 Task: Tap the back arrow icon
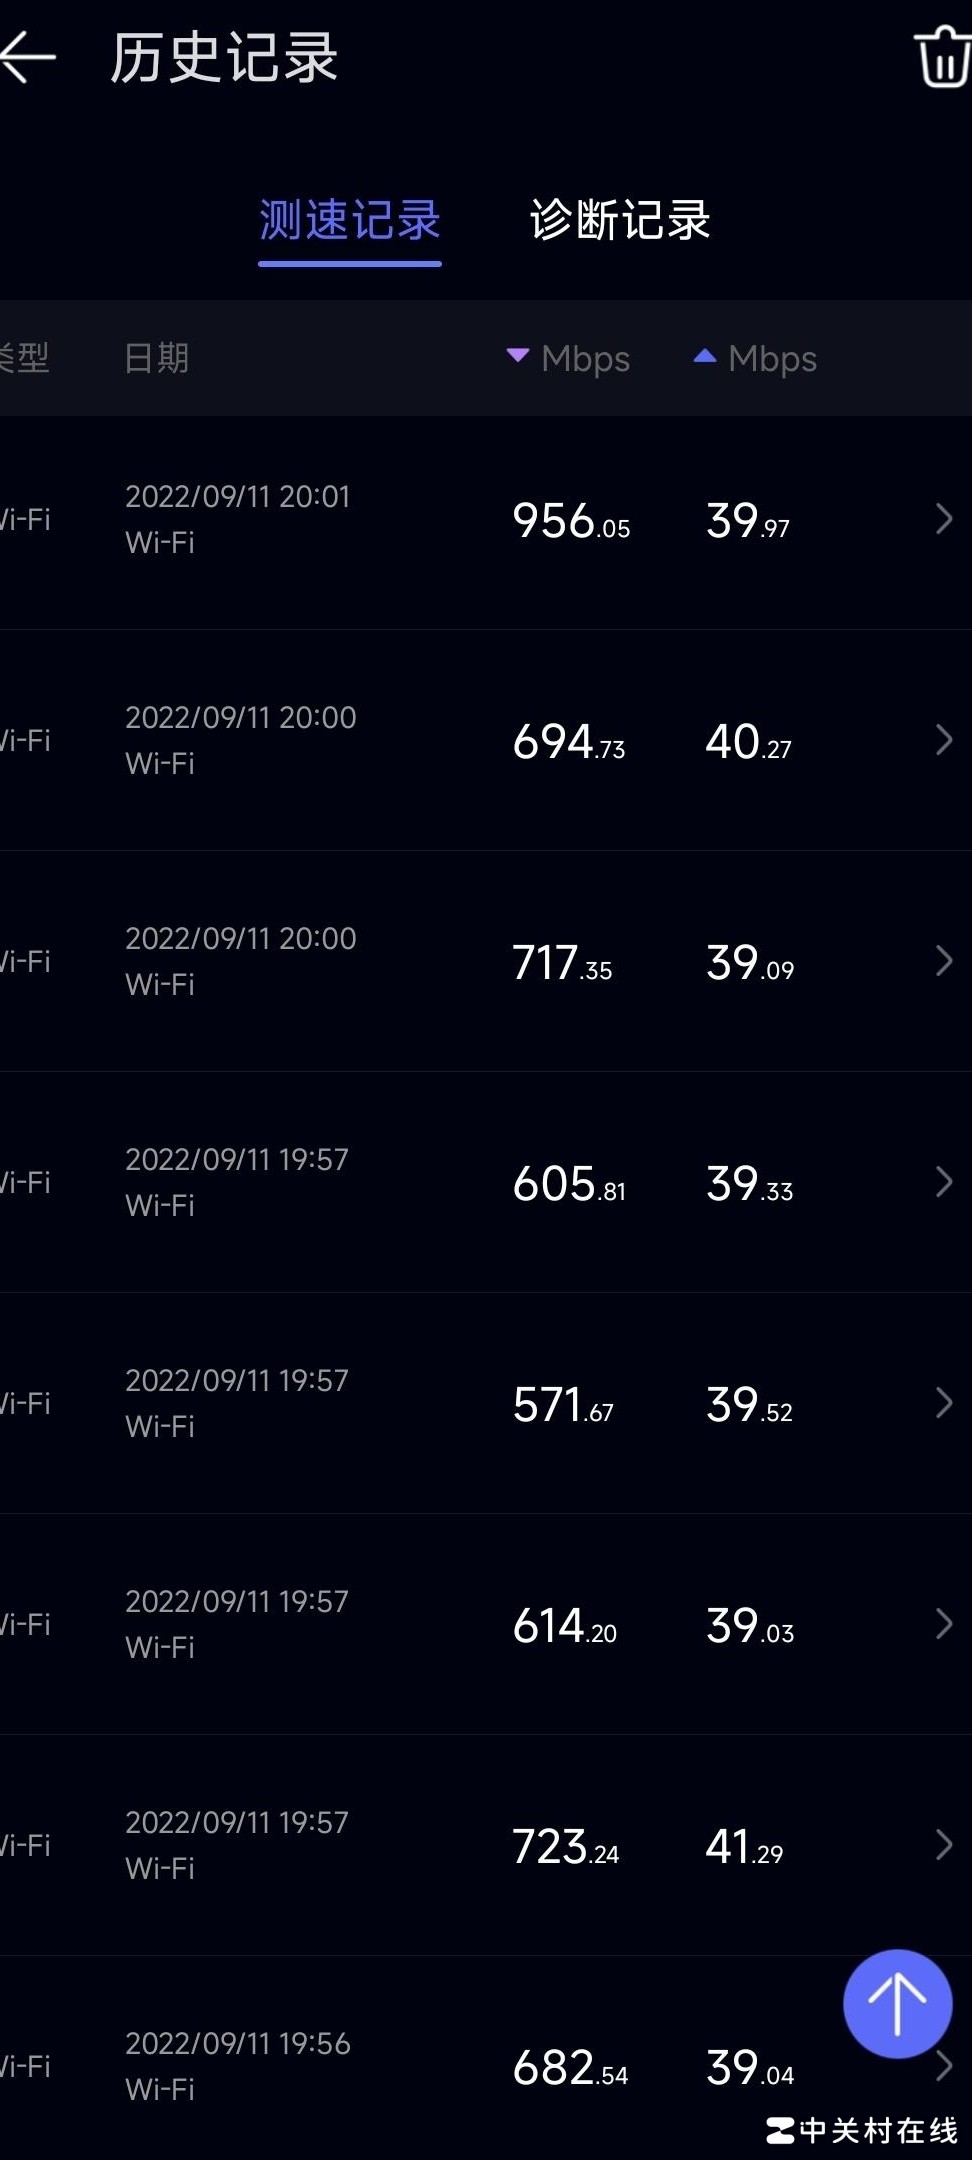[x=28, y=58]
